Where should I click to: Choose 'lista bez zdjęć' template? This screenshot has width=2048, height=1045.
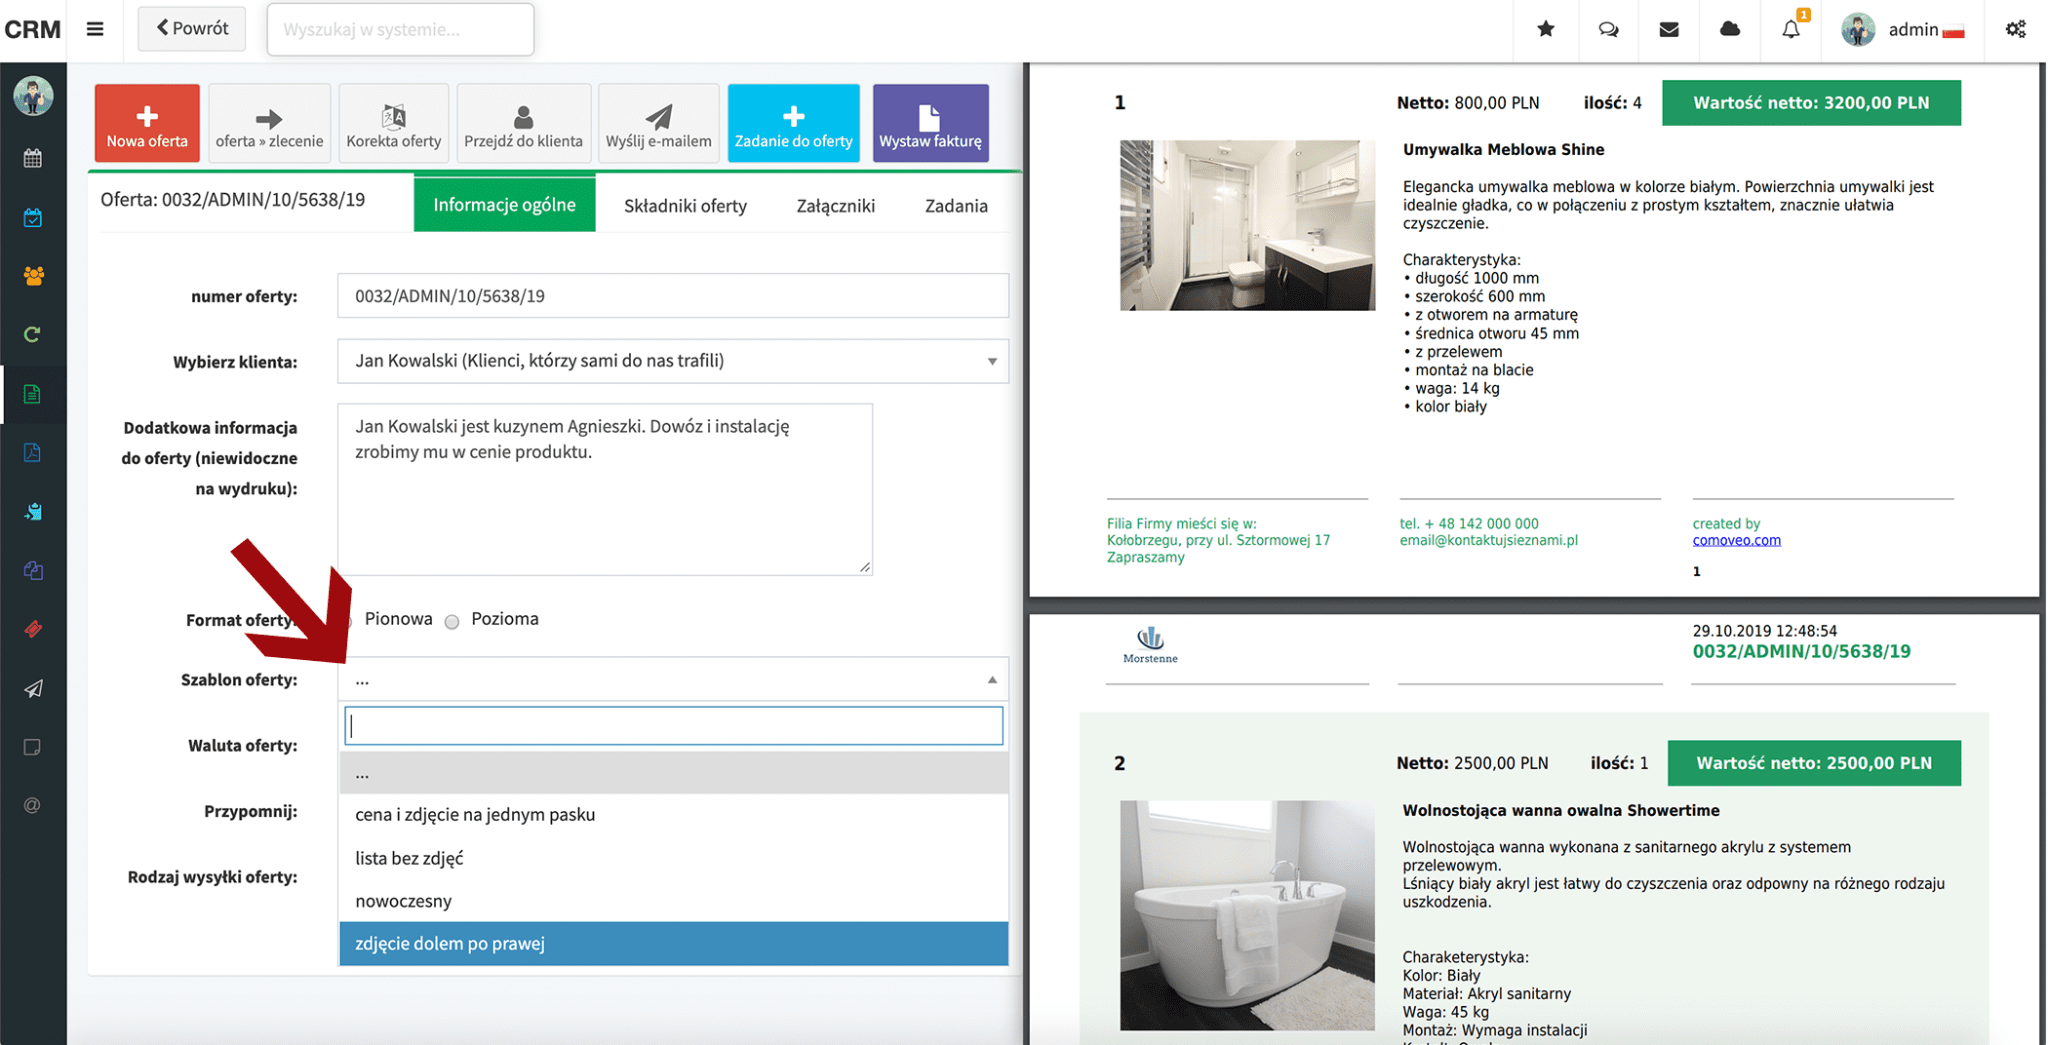pos(673,858)
